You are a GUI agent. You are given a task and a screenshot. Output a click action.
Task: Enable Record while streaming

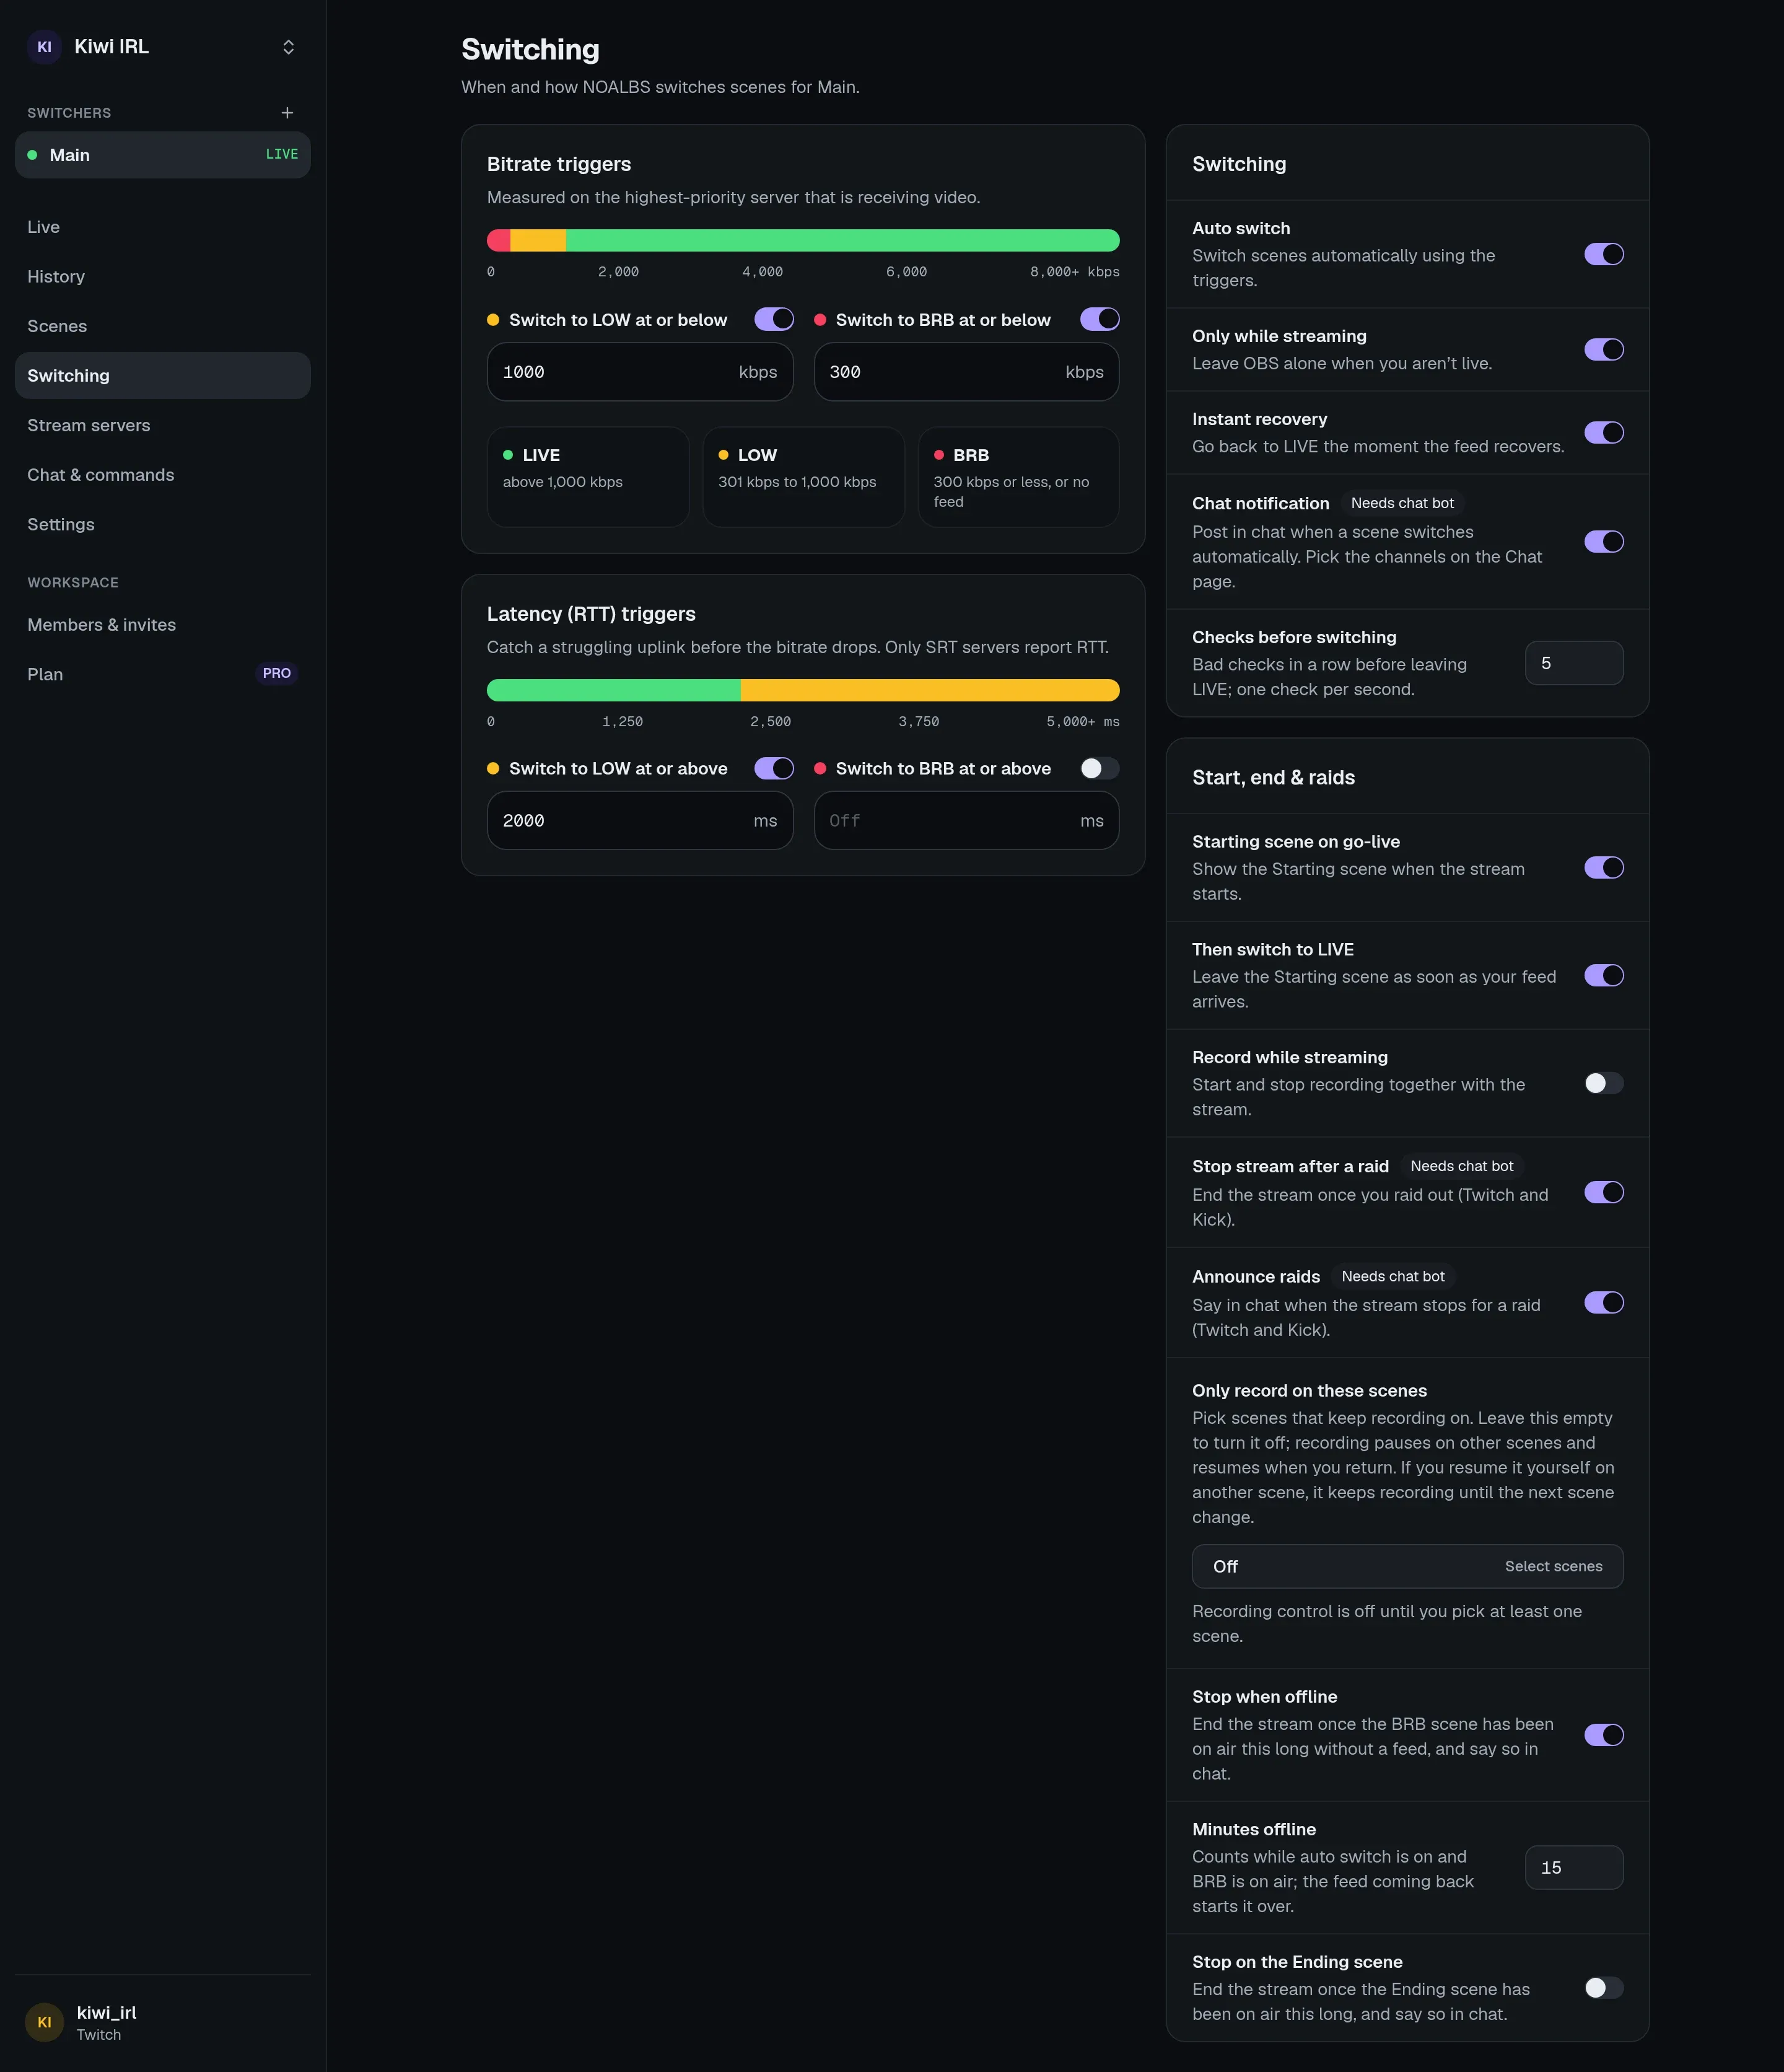click(1603, 1083)
